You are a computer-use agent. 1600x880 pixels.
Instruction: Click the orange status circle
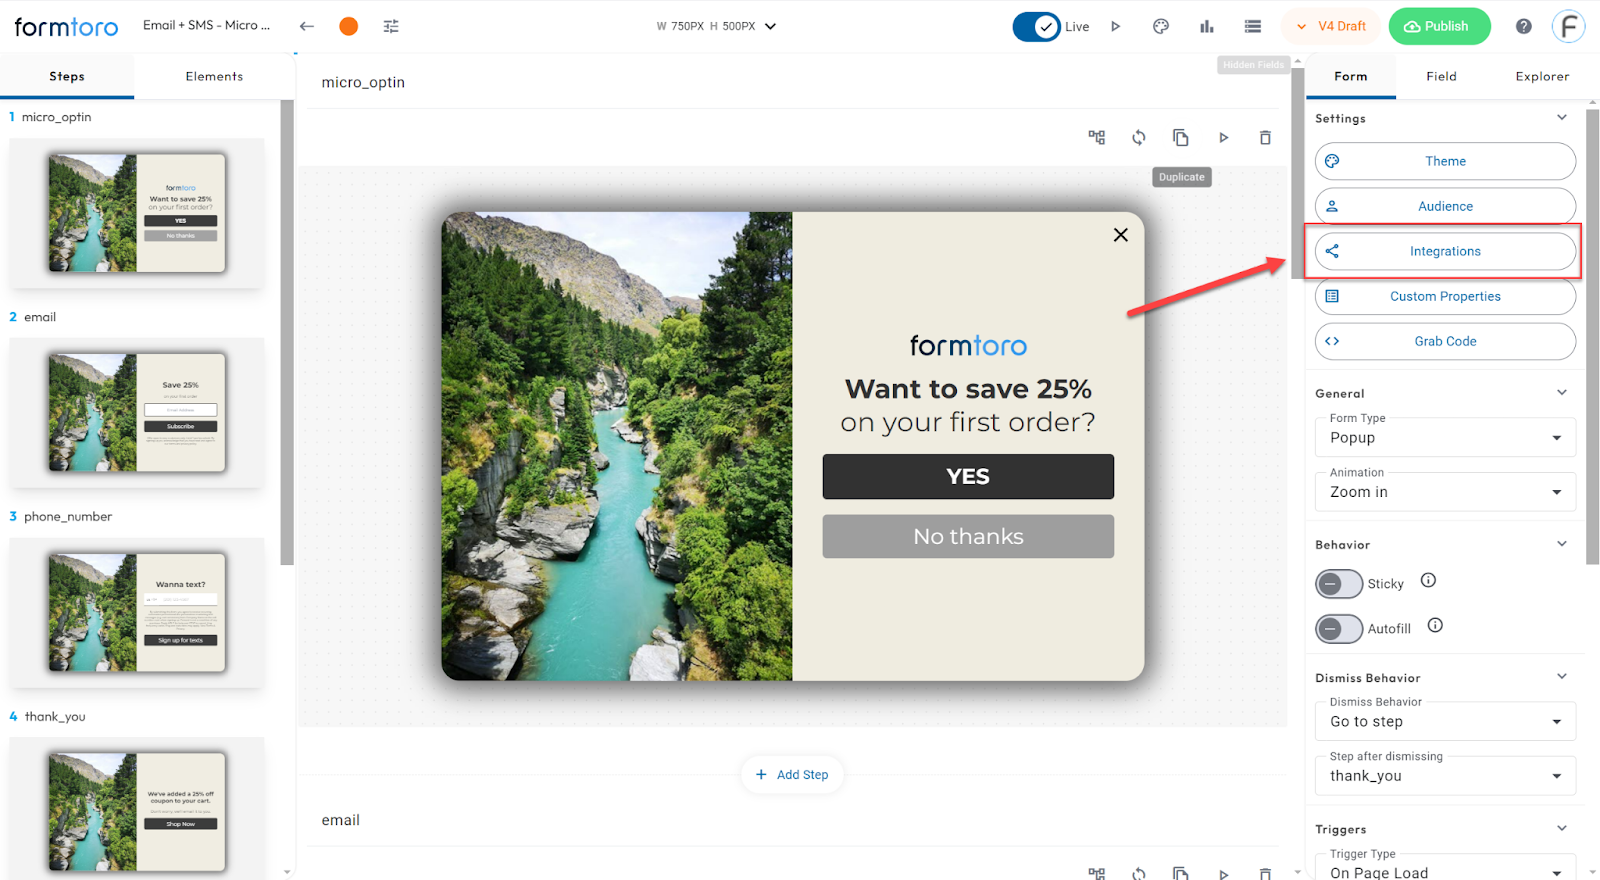348,26
